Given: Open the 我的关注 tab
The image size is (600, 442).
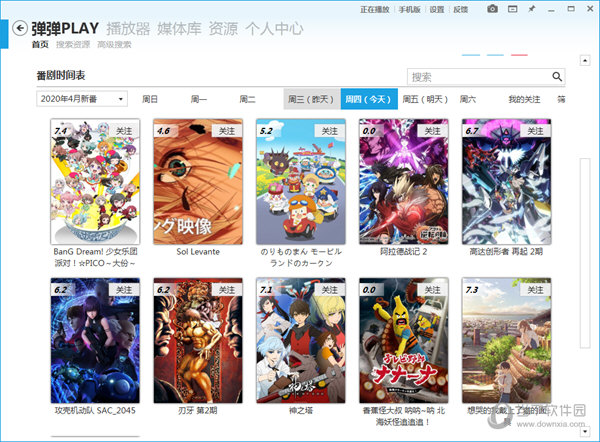Looking at the screenshot, I should [x=524, y=99].
